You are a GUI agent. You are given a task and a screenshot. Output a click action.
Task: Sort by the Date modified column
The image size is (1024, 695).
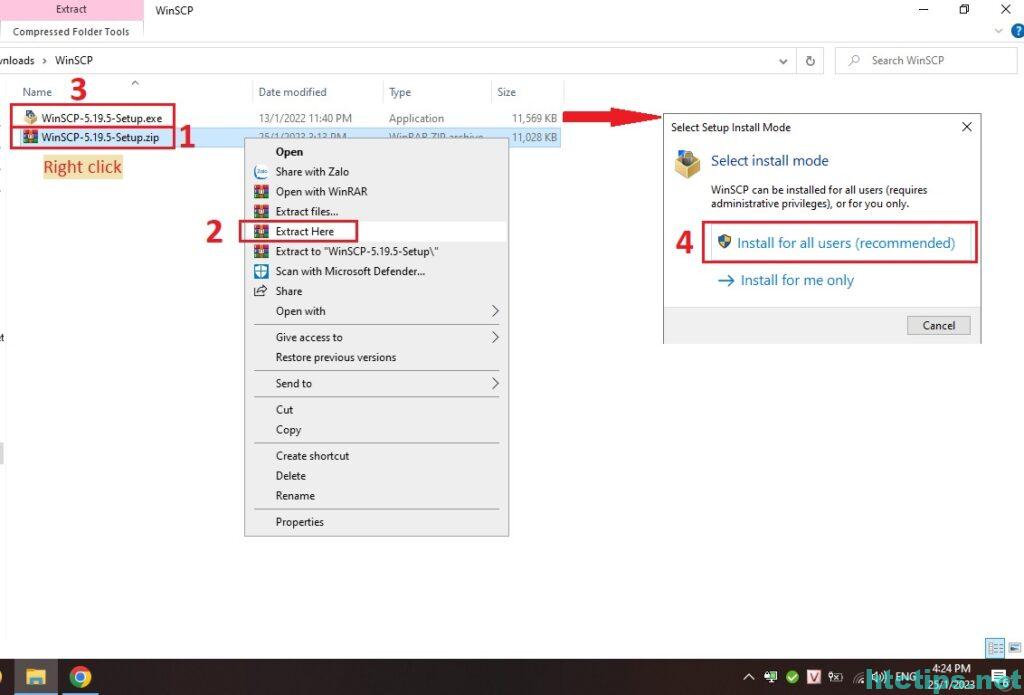292,92
